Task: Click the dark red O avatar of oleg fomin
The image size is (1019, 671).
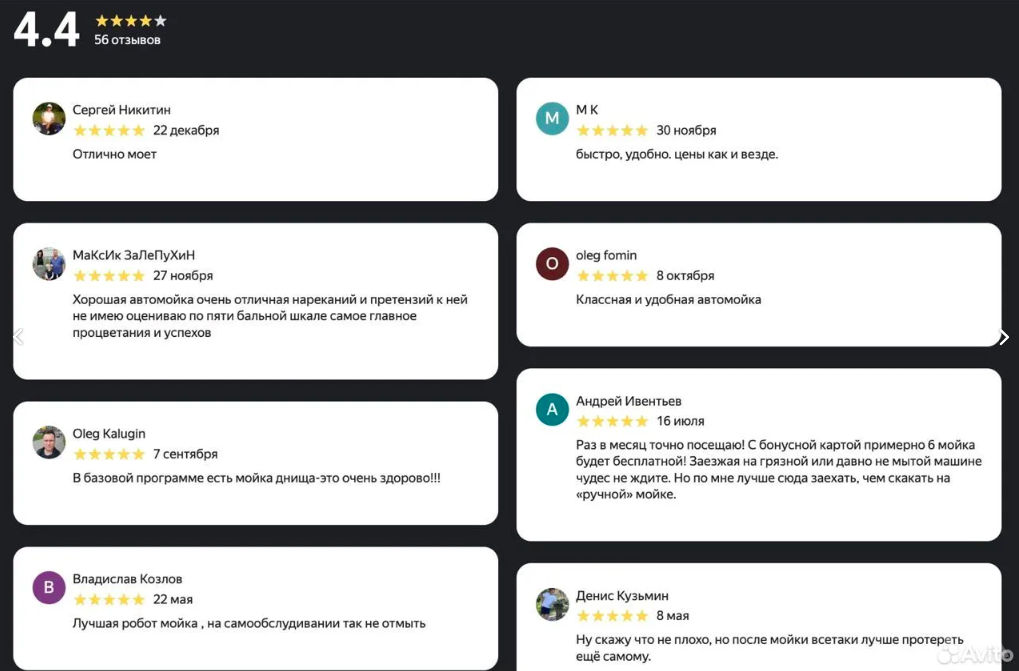Action: (x=552, y=264)
